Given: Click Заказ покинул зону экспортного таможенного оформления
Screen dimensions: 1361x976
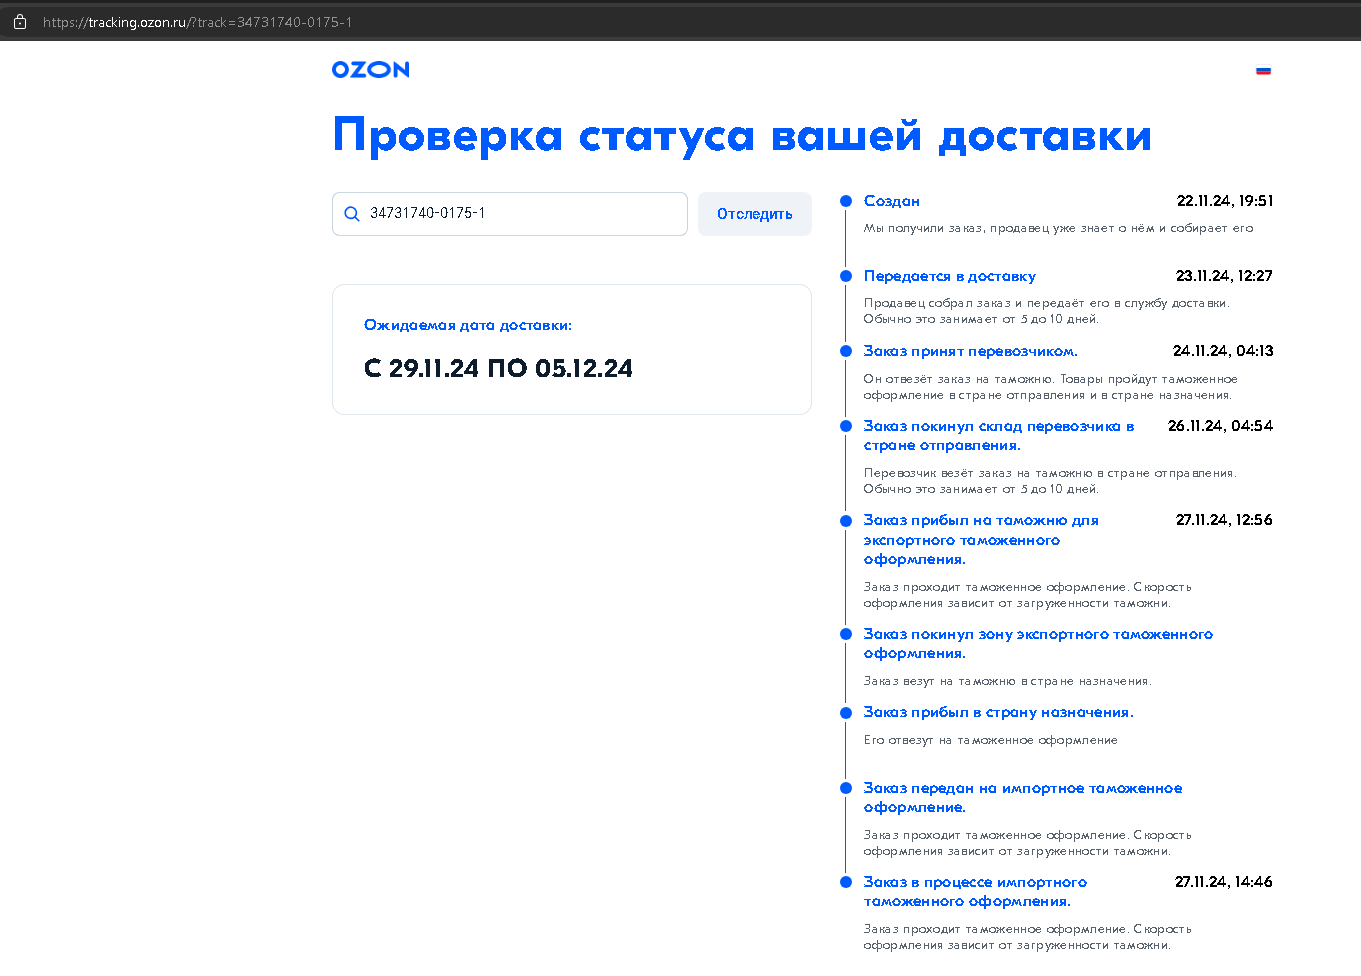Looking at the screenshot, I should tap(1037, 643).
